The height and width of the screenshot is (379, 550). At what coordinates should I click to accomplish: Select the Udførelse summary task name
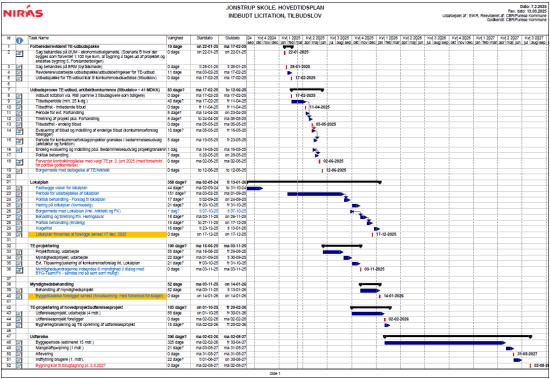coord(39,337)
